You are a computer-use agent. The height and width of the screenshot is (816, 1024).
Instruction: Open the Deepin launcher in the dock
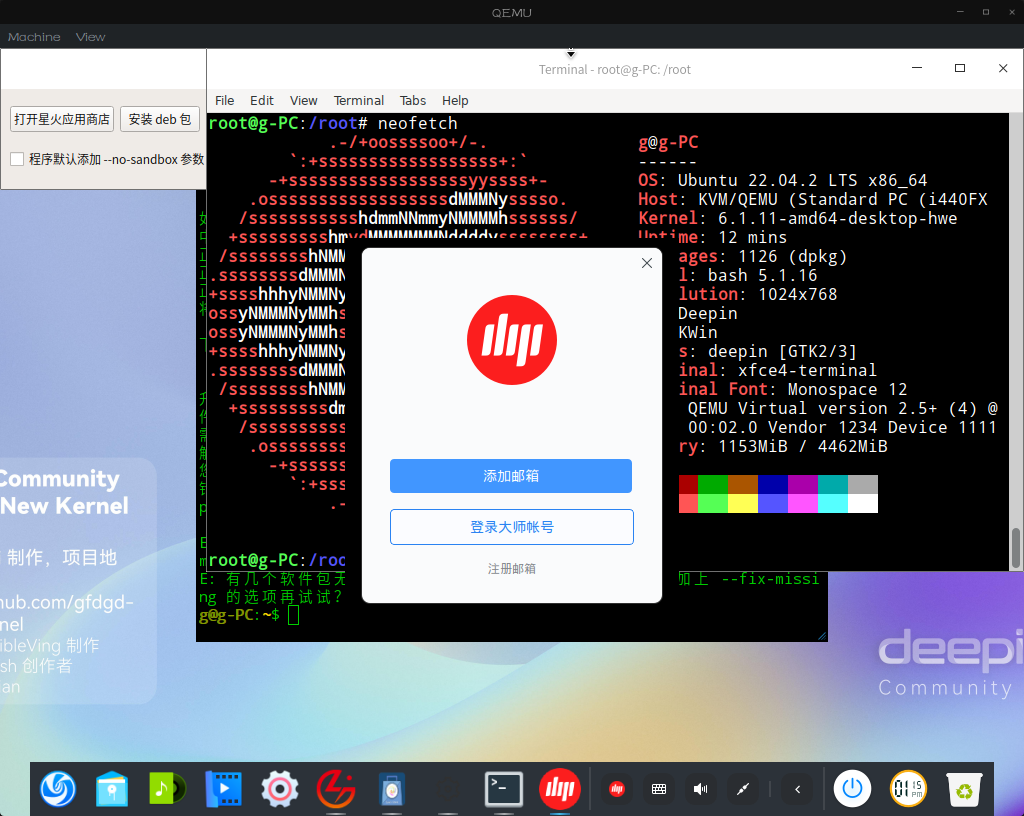[x=57, y=789]
